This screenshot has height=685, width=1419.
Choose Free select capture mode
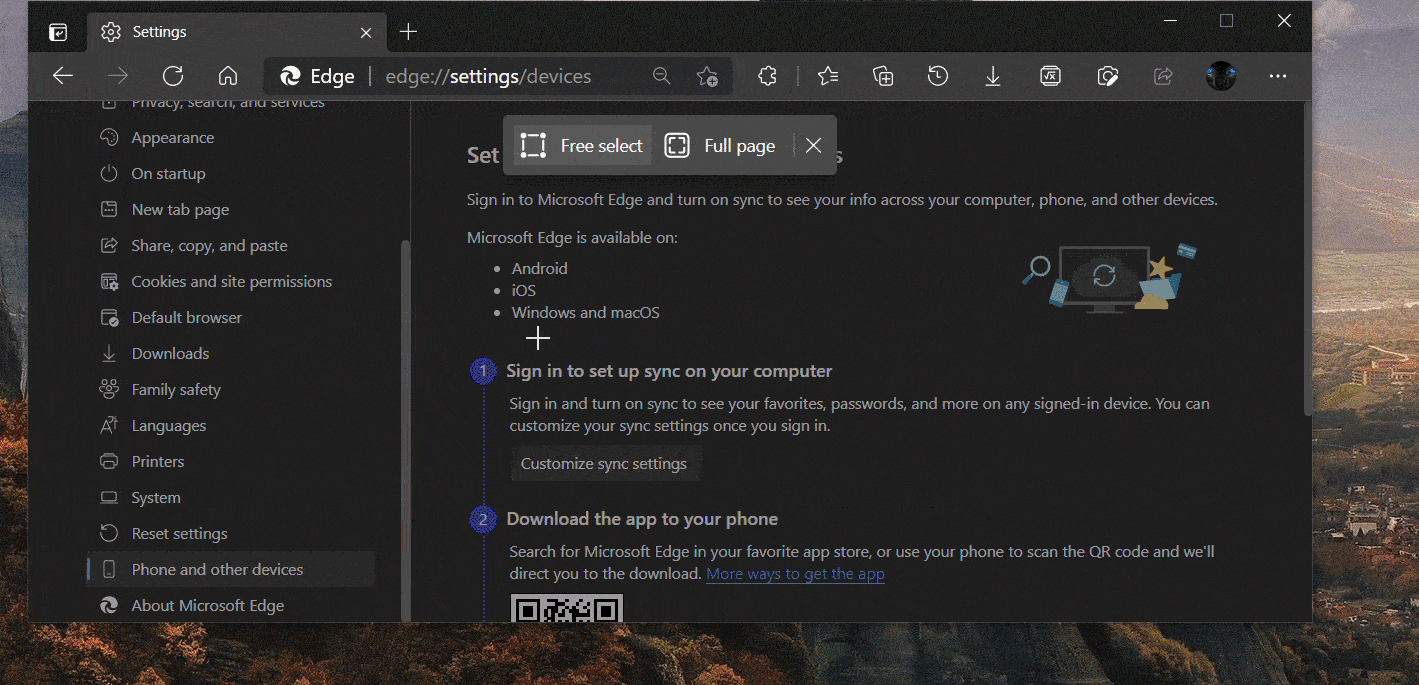click(582, 146)
